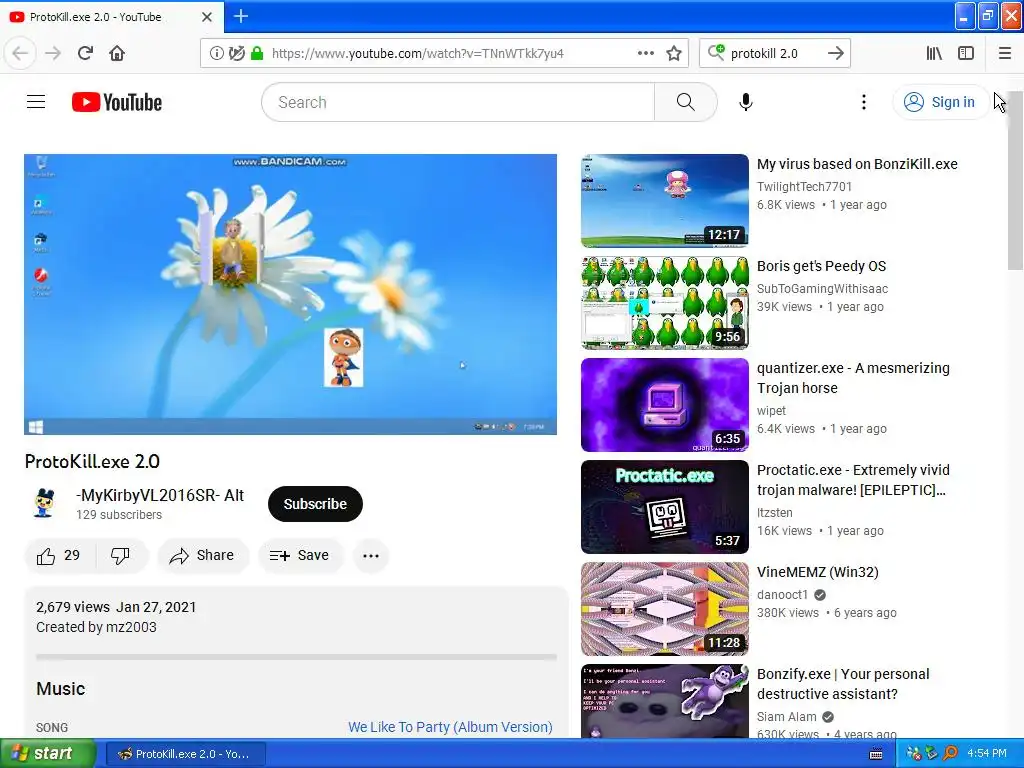Screen dimensions: 1024x768
Task: Save the video to a playlist
Action: pos(300,556)
